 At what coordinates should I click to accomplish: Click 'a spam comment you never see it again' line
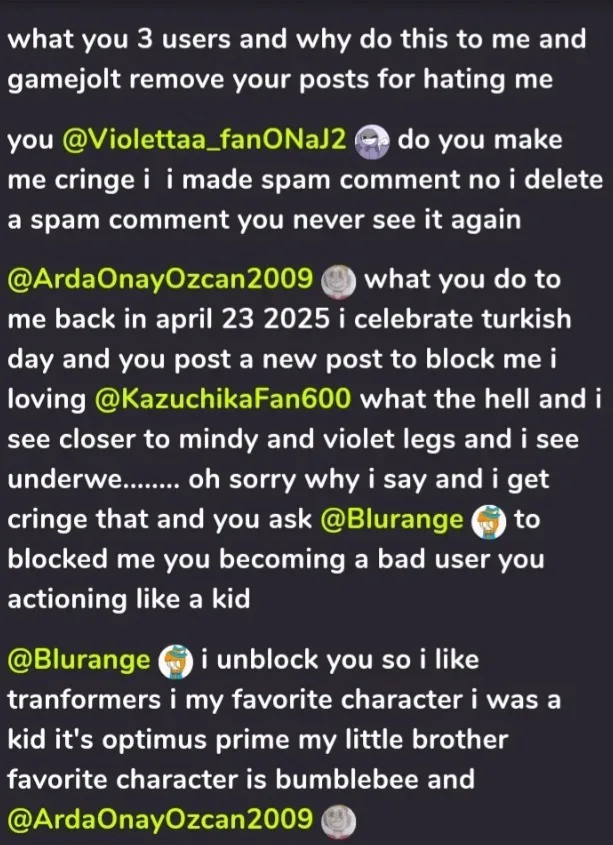point(264,220)
